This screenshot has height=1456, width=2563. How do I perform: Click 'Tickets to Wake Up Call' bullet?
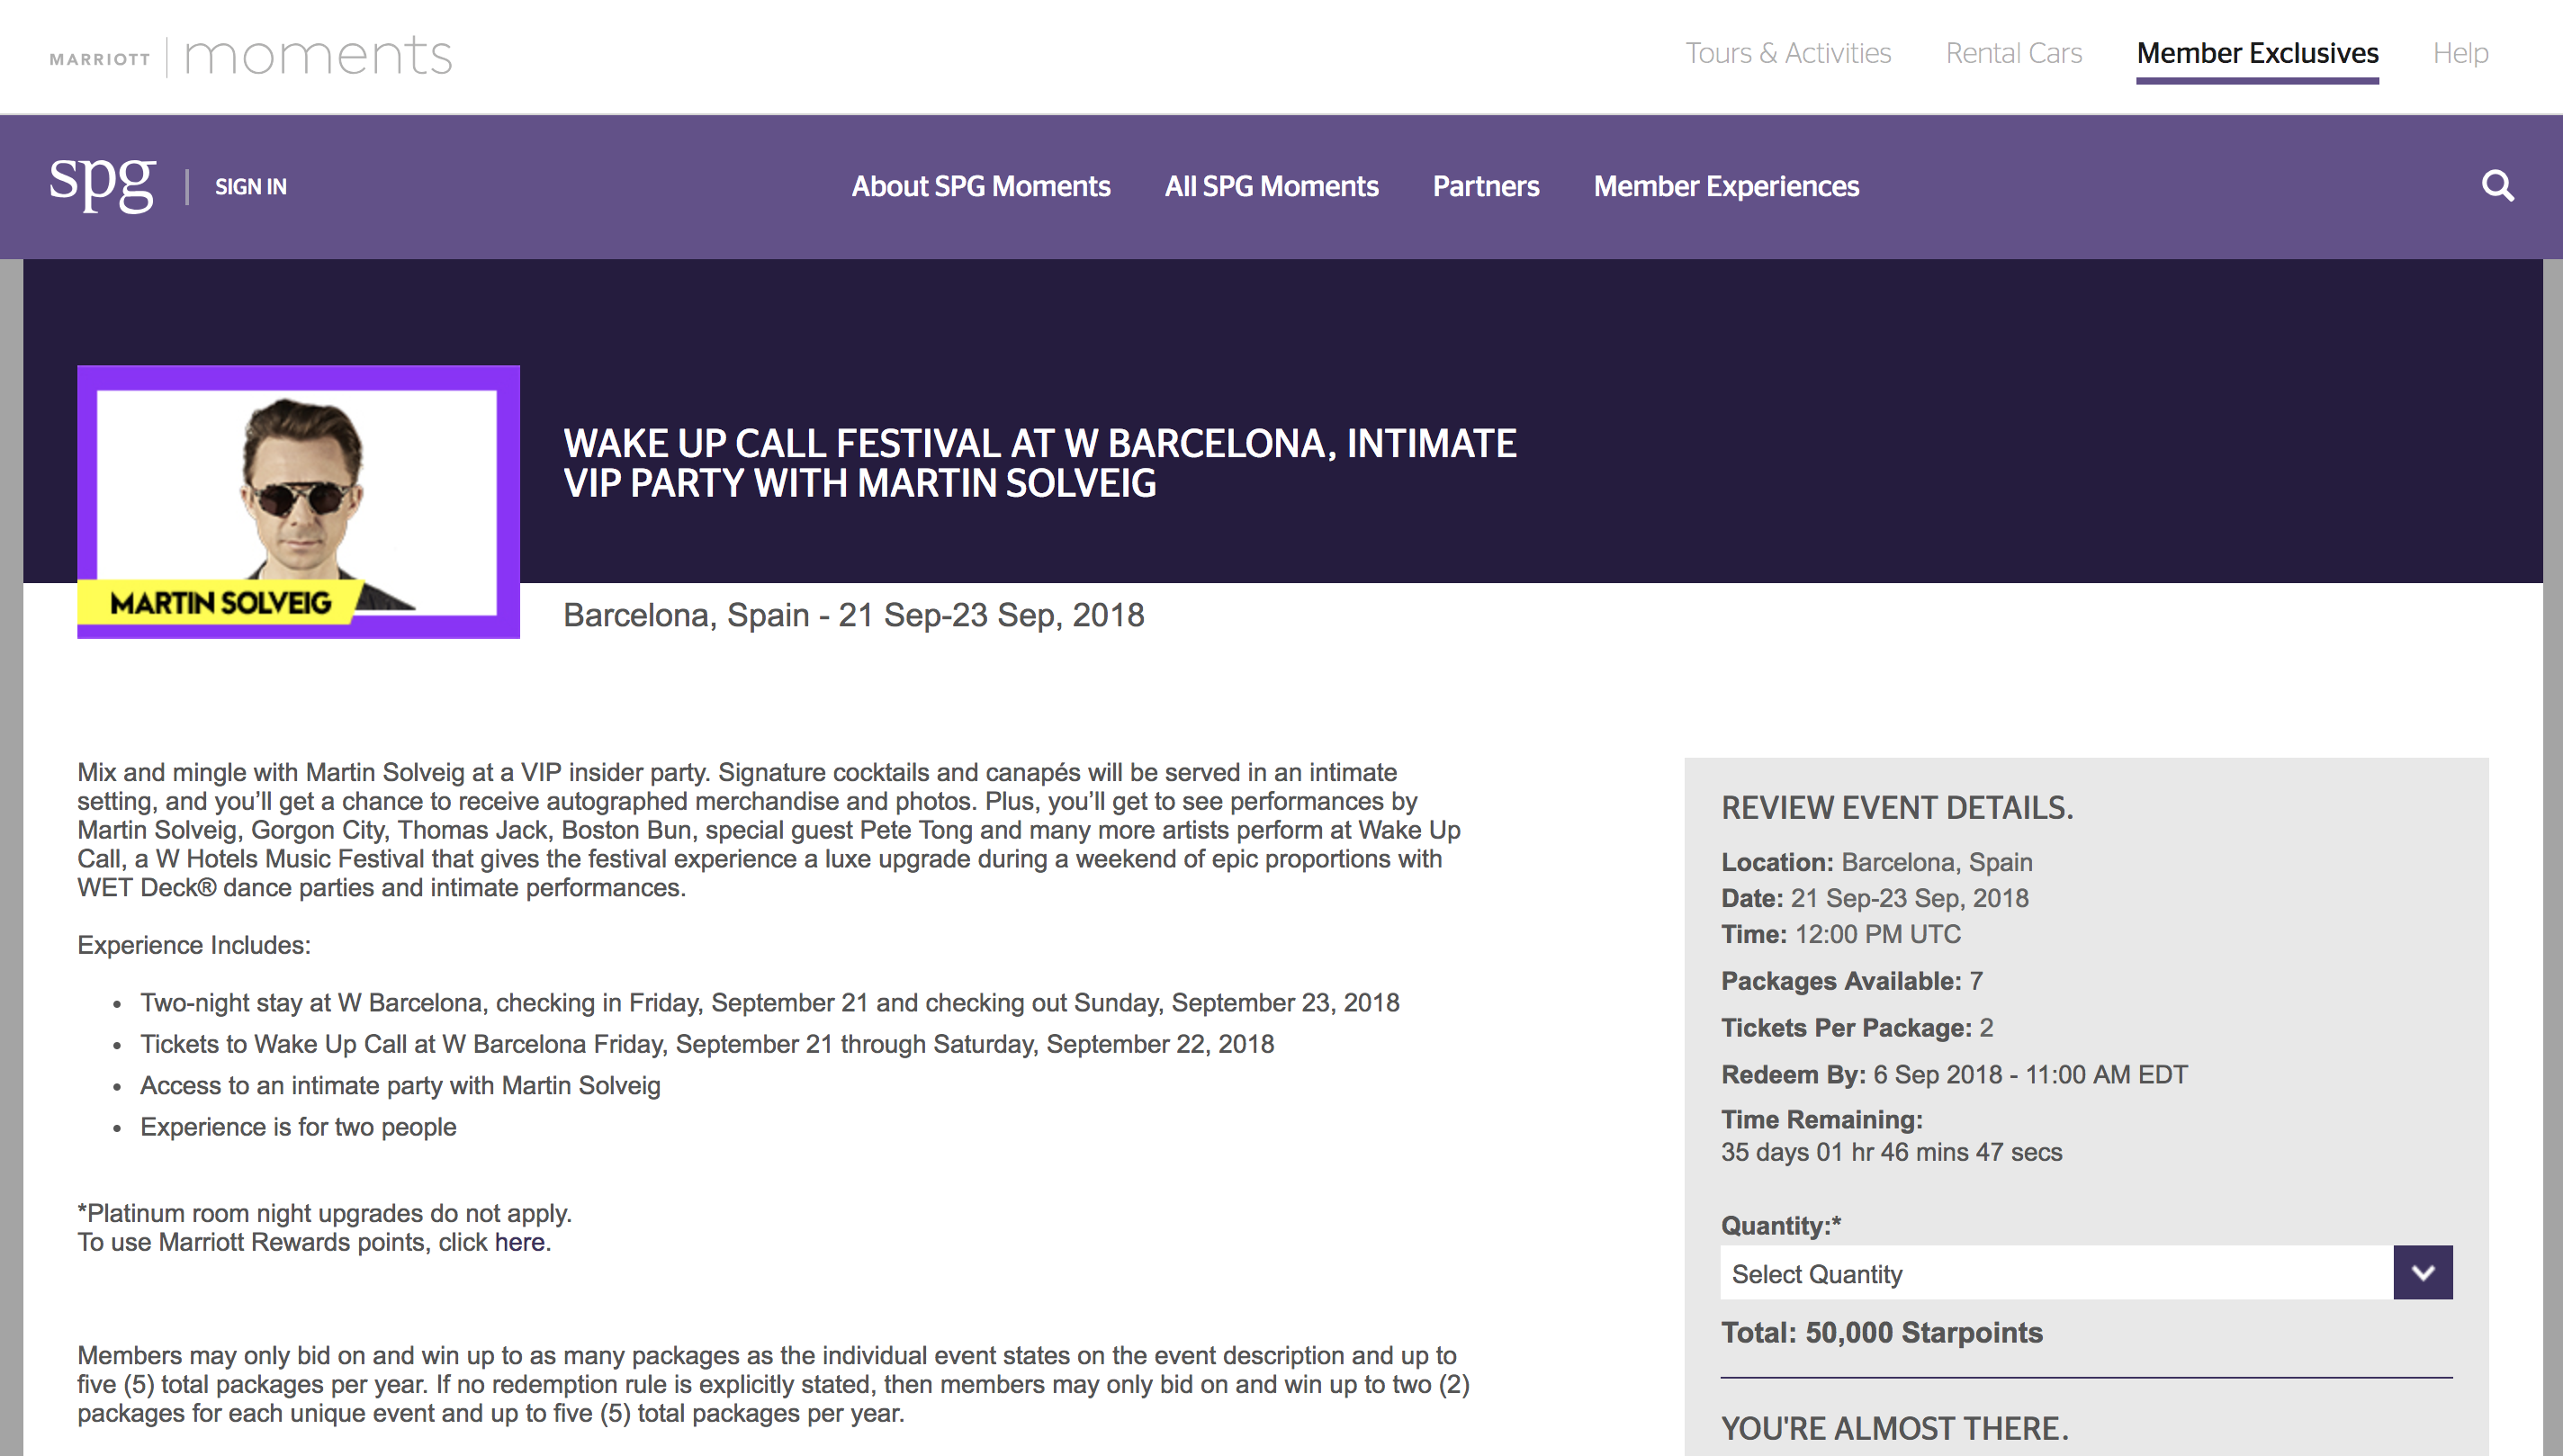pos(707,1044)
